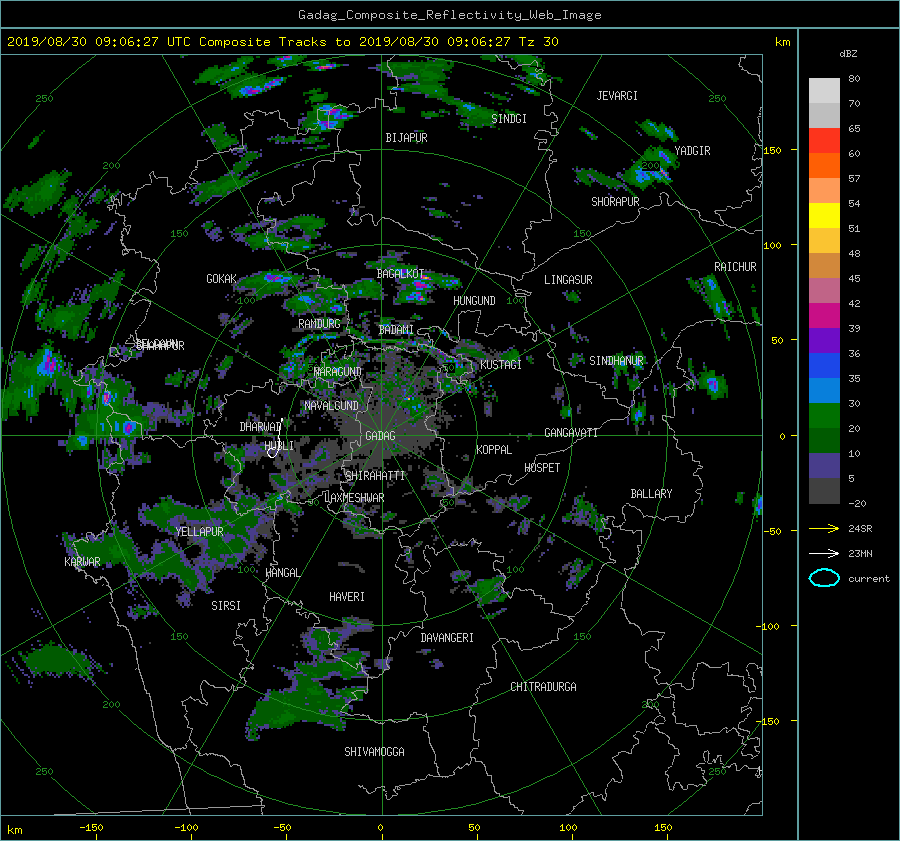
Task: Click the NAVALGUND city label
Action: point(331,406)
